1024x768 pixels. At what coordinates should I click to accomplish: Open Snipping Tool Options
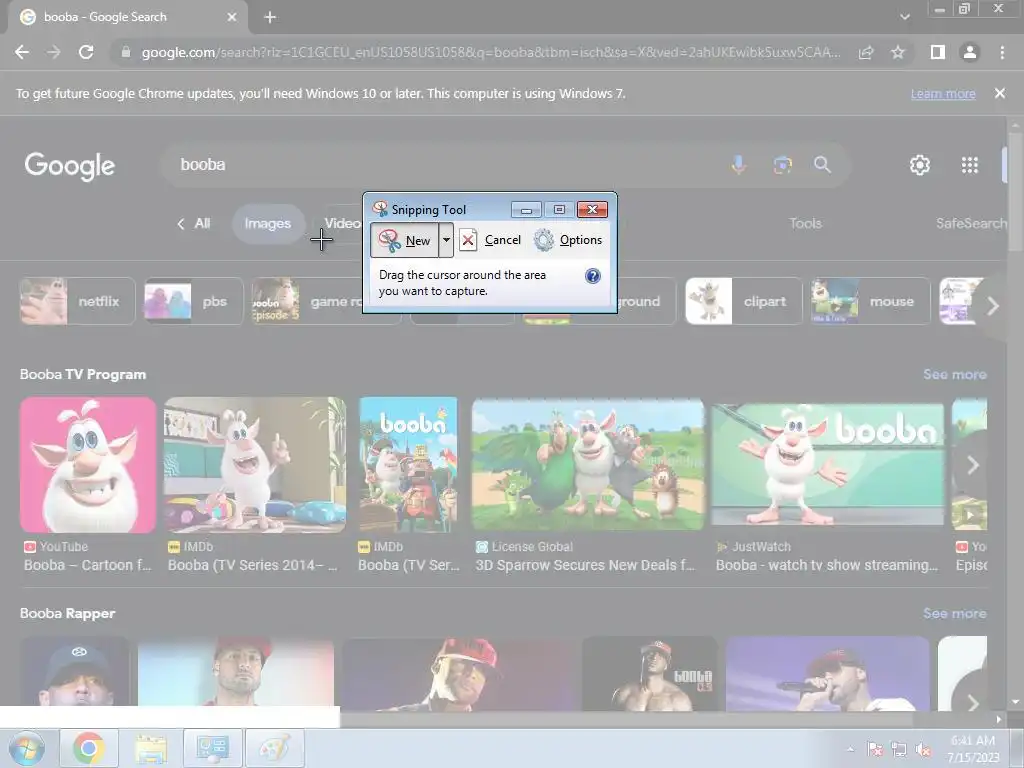[568, 240]
